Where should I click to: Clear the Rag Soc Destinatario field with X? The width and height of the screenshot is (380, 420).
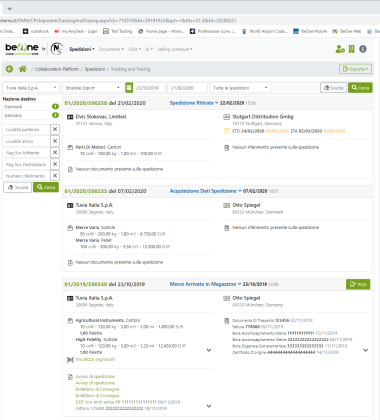pyautogui.click(x=55, y=164)
